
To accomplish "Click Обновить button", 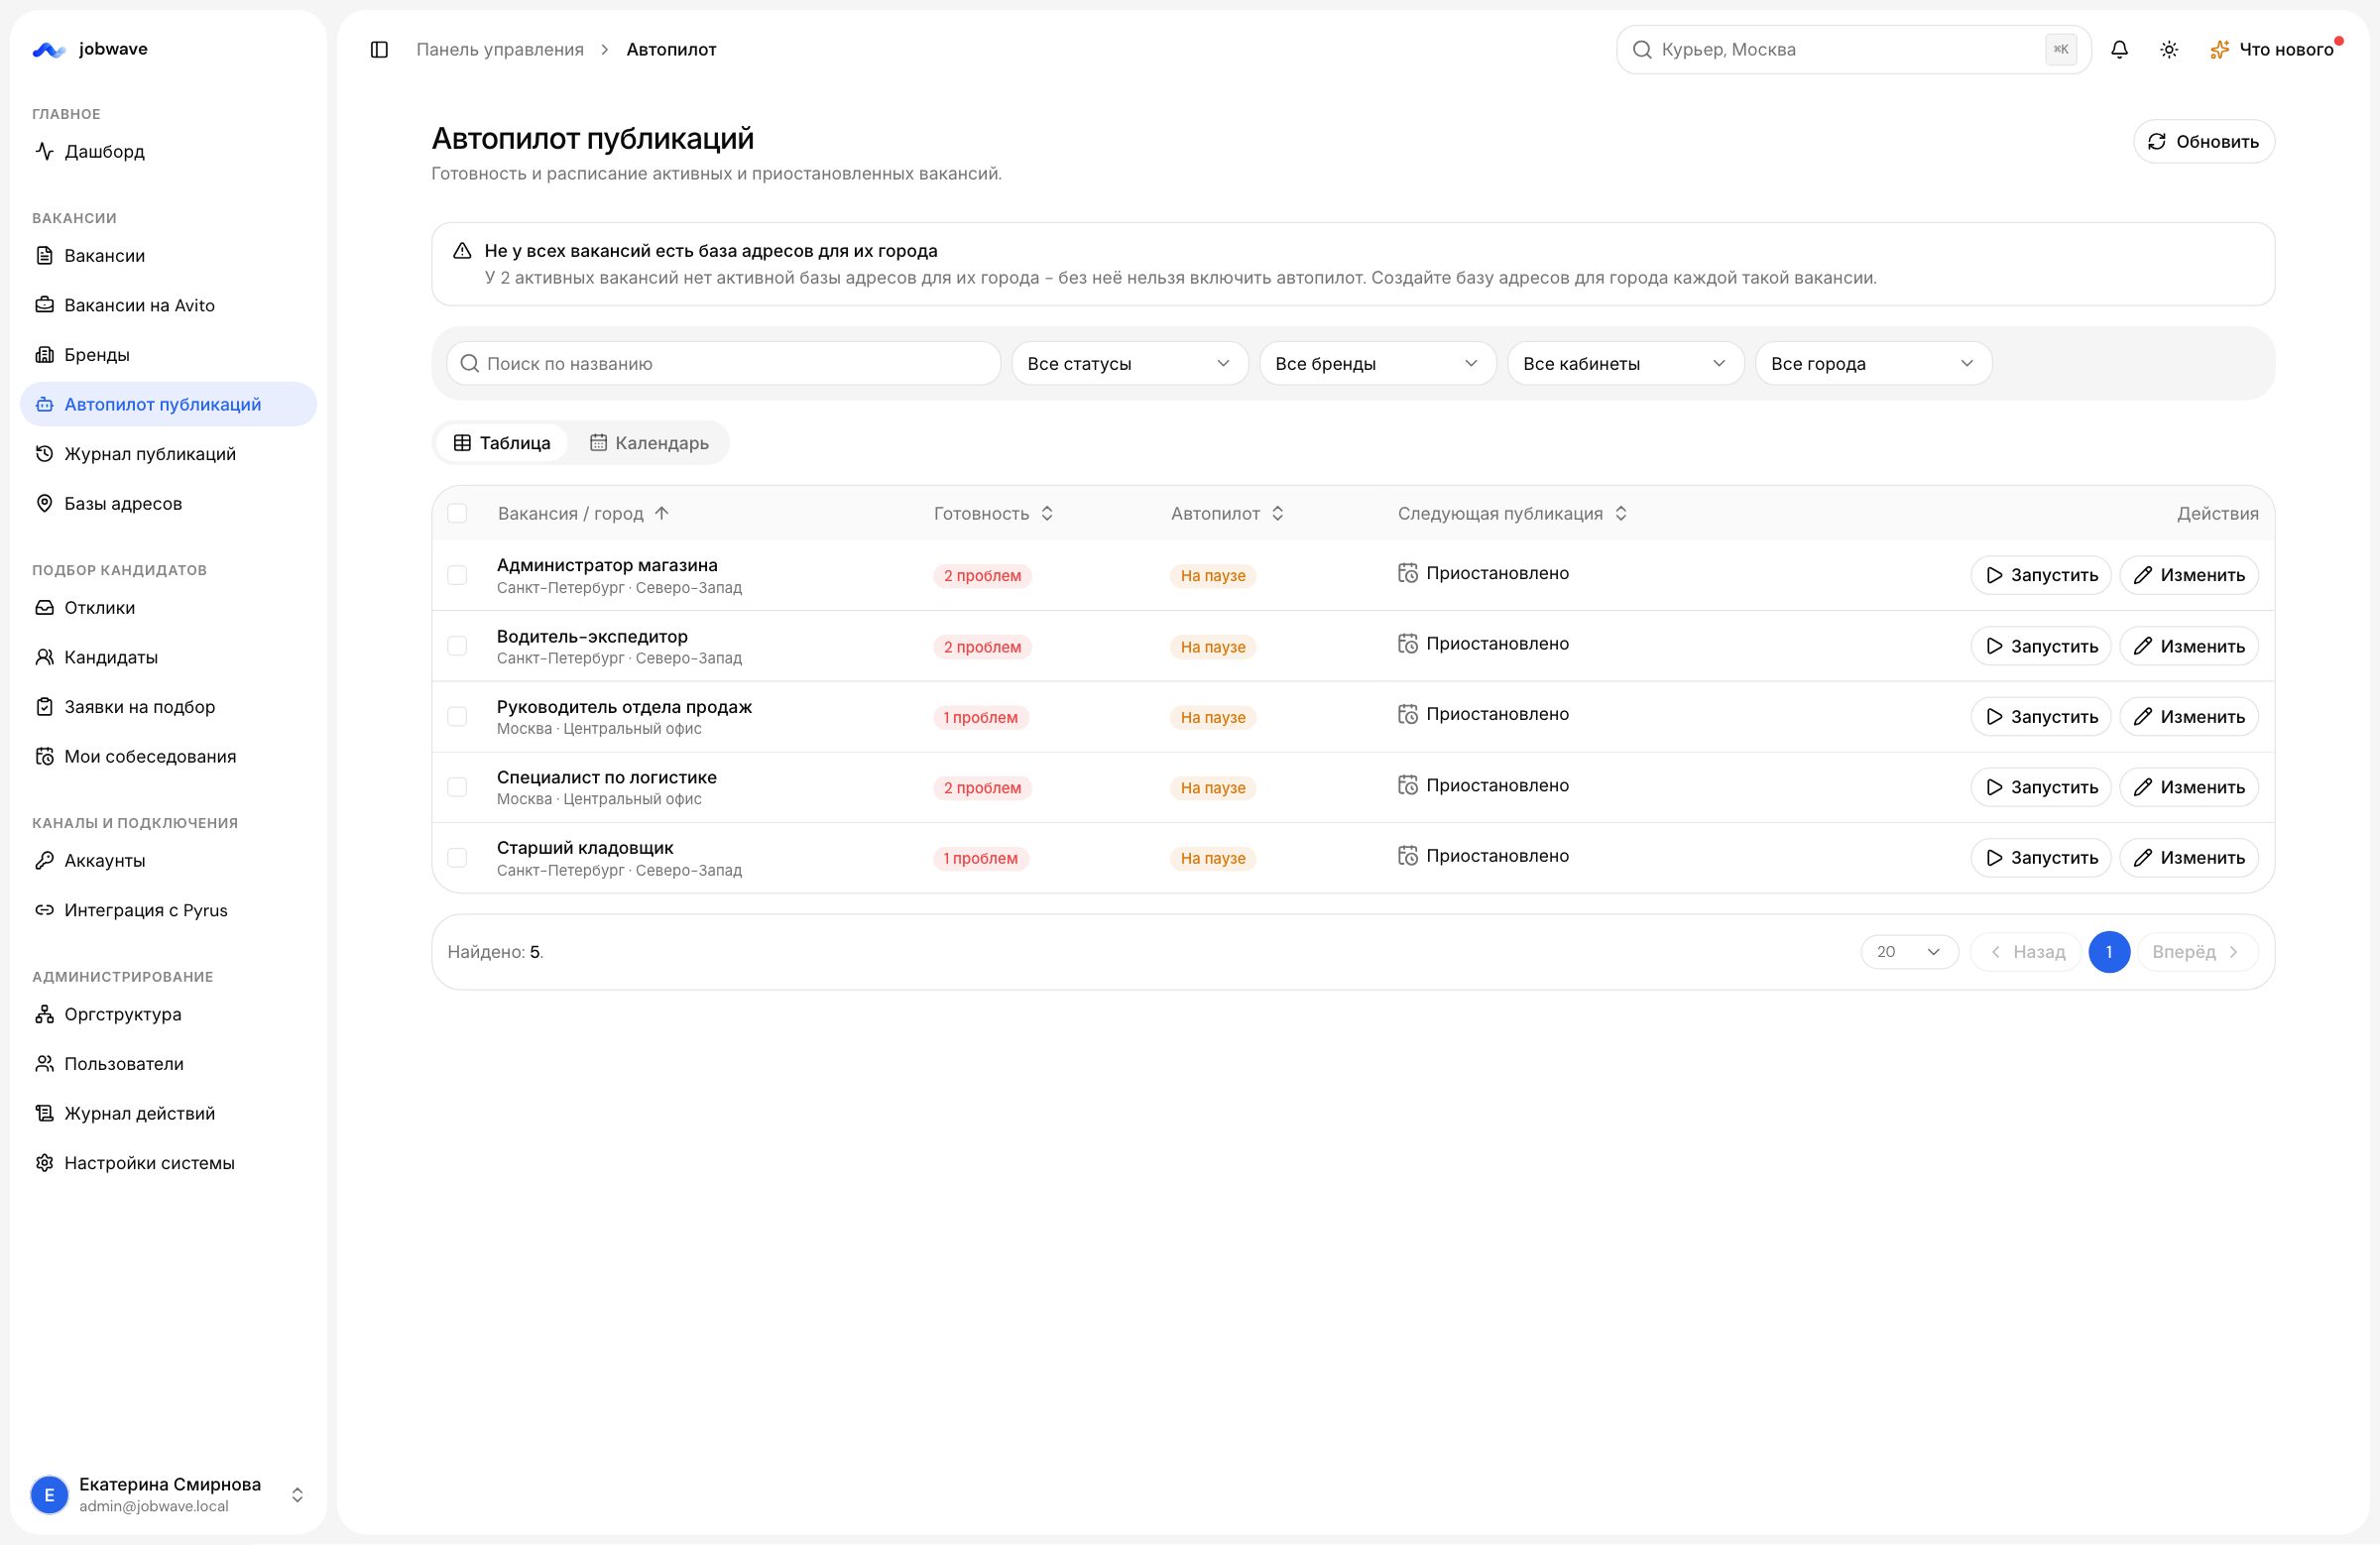I will (x=2204, y=141).
